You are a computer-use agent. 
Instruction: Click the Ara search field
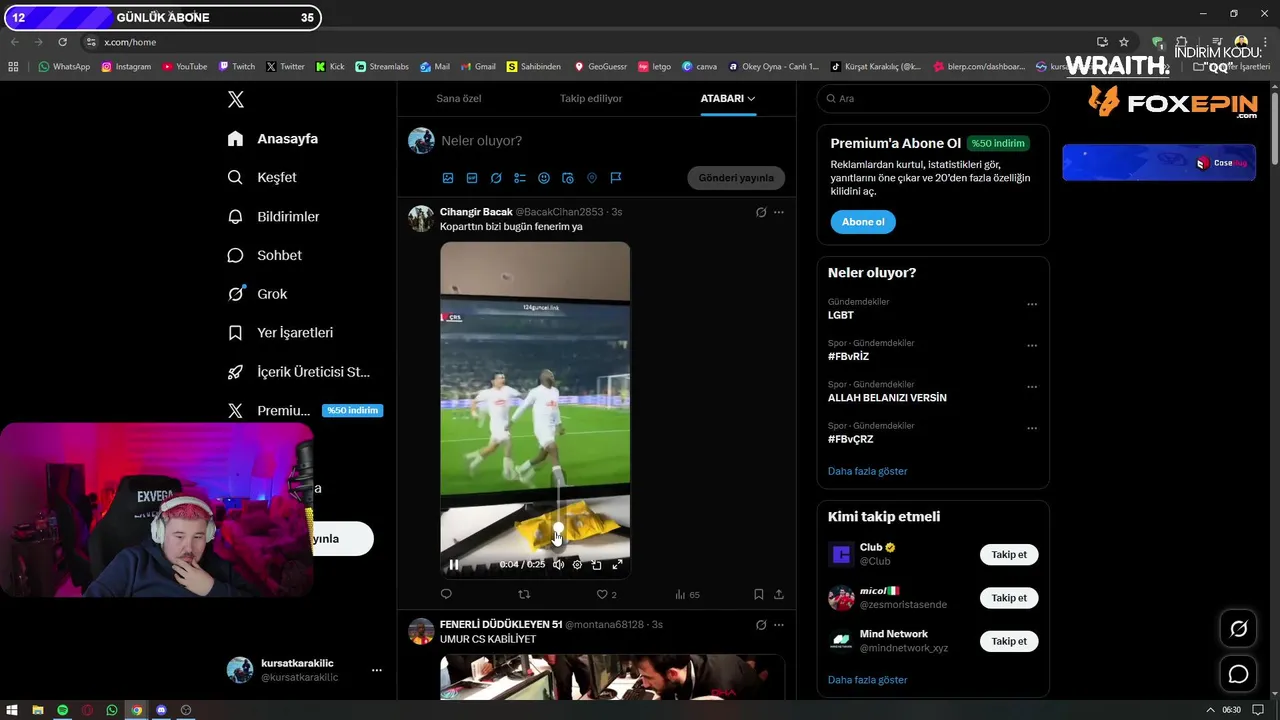tap(933, 98)
